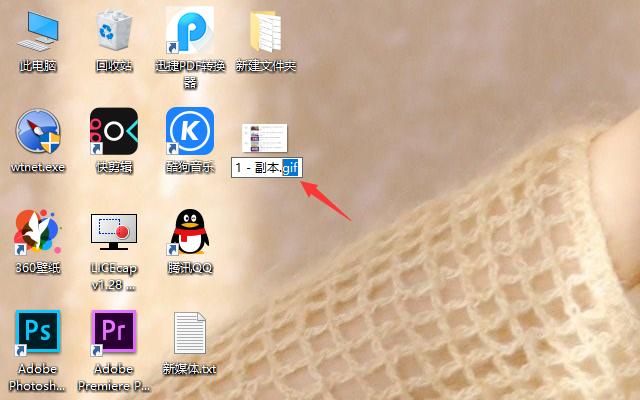640x400 pixels.
Task: Click the 360壁纸 label text
Action: click(38, 268)
